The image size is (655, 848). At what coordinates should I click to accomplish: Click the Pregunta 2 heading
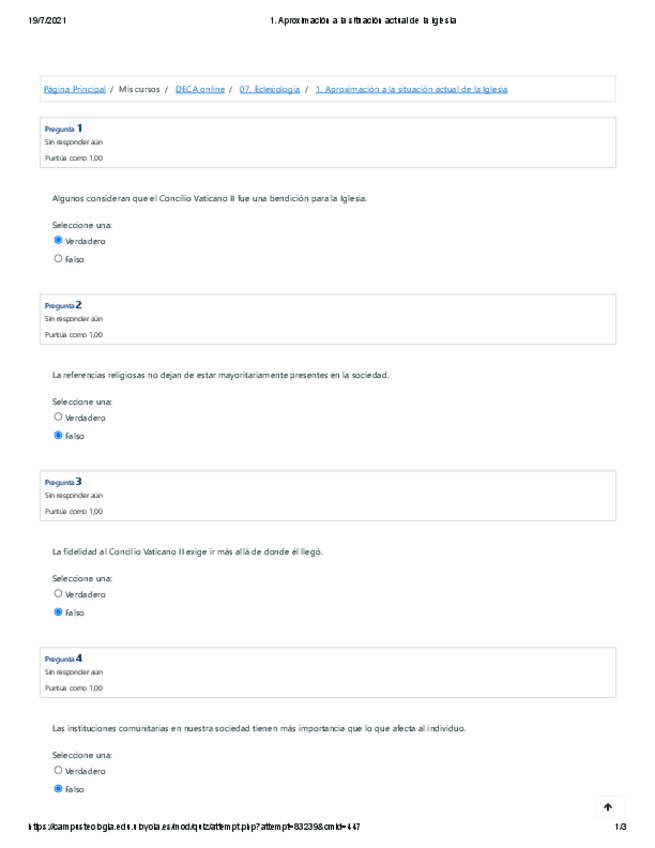(x=63, y=305)
